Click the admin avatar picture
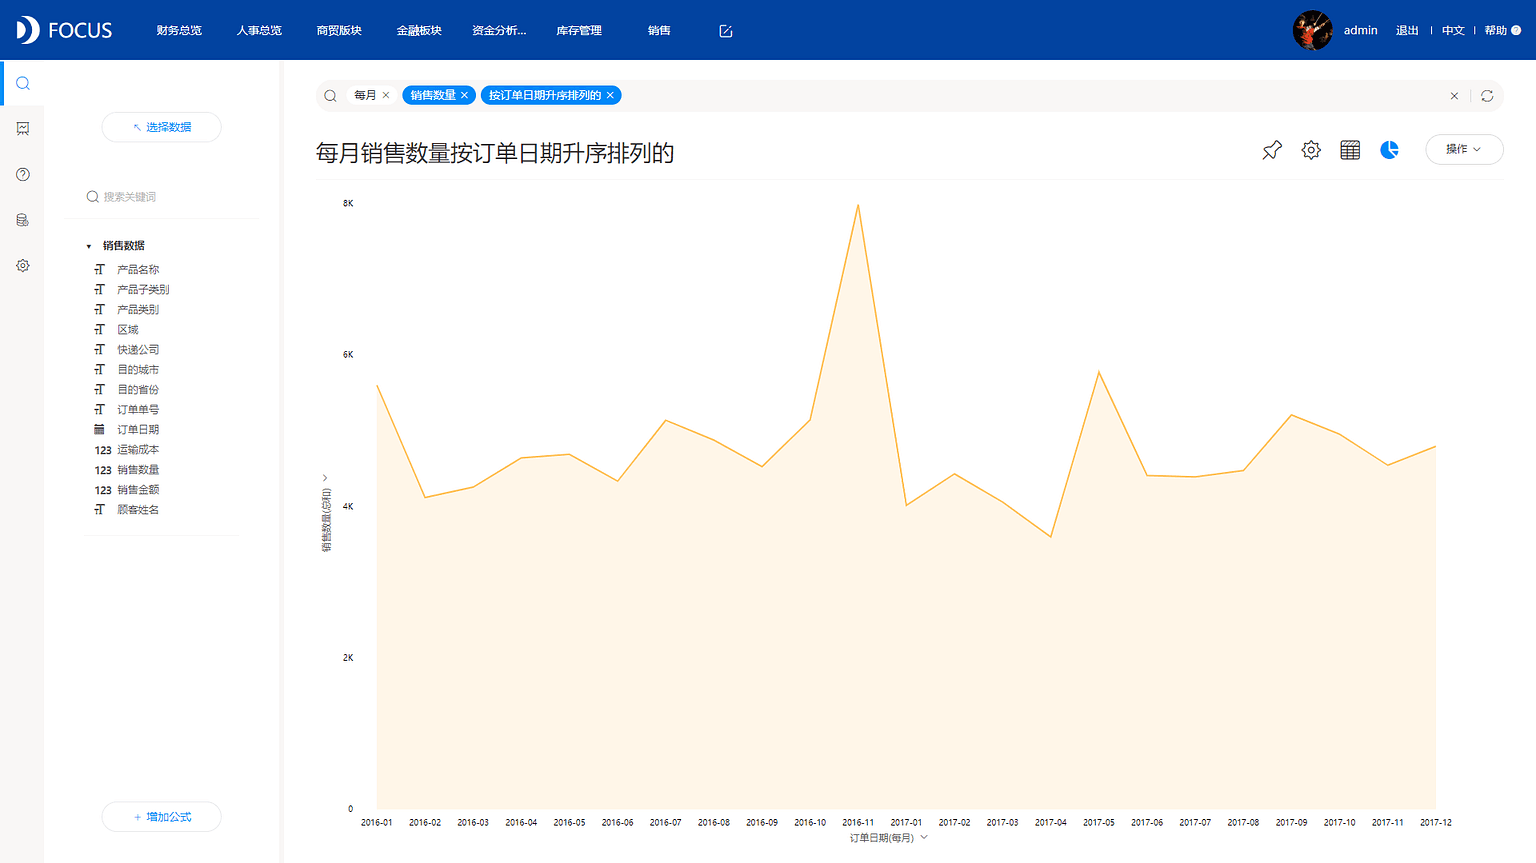This screenshot has height=863, width=1536. tap(1313, 30)
